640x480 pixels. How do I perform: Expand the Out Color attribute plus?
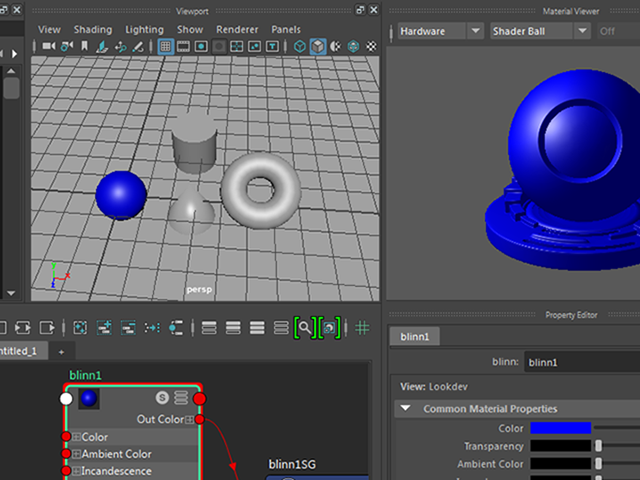pos(189,420)
